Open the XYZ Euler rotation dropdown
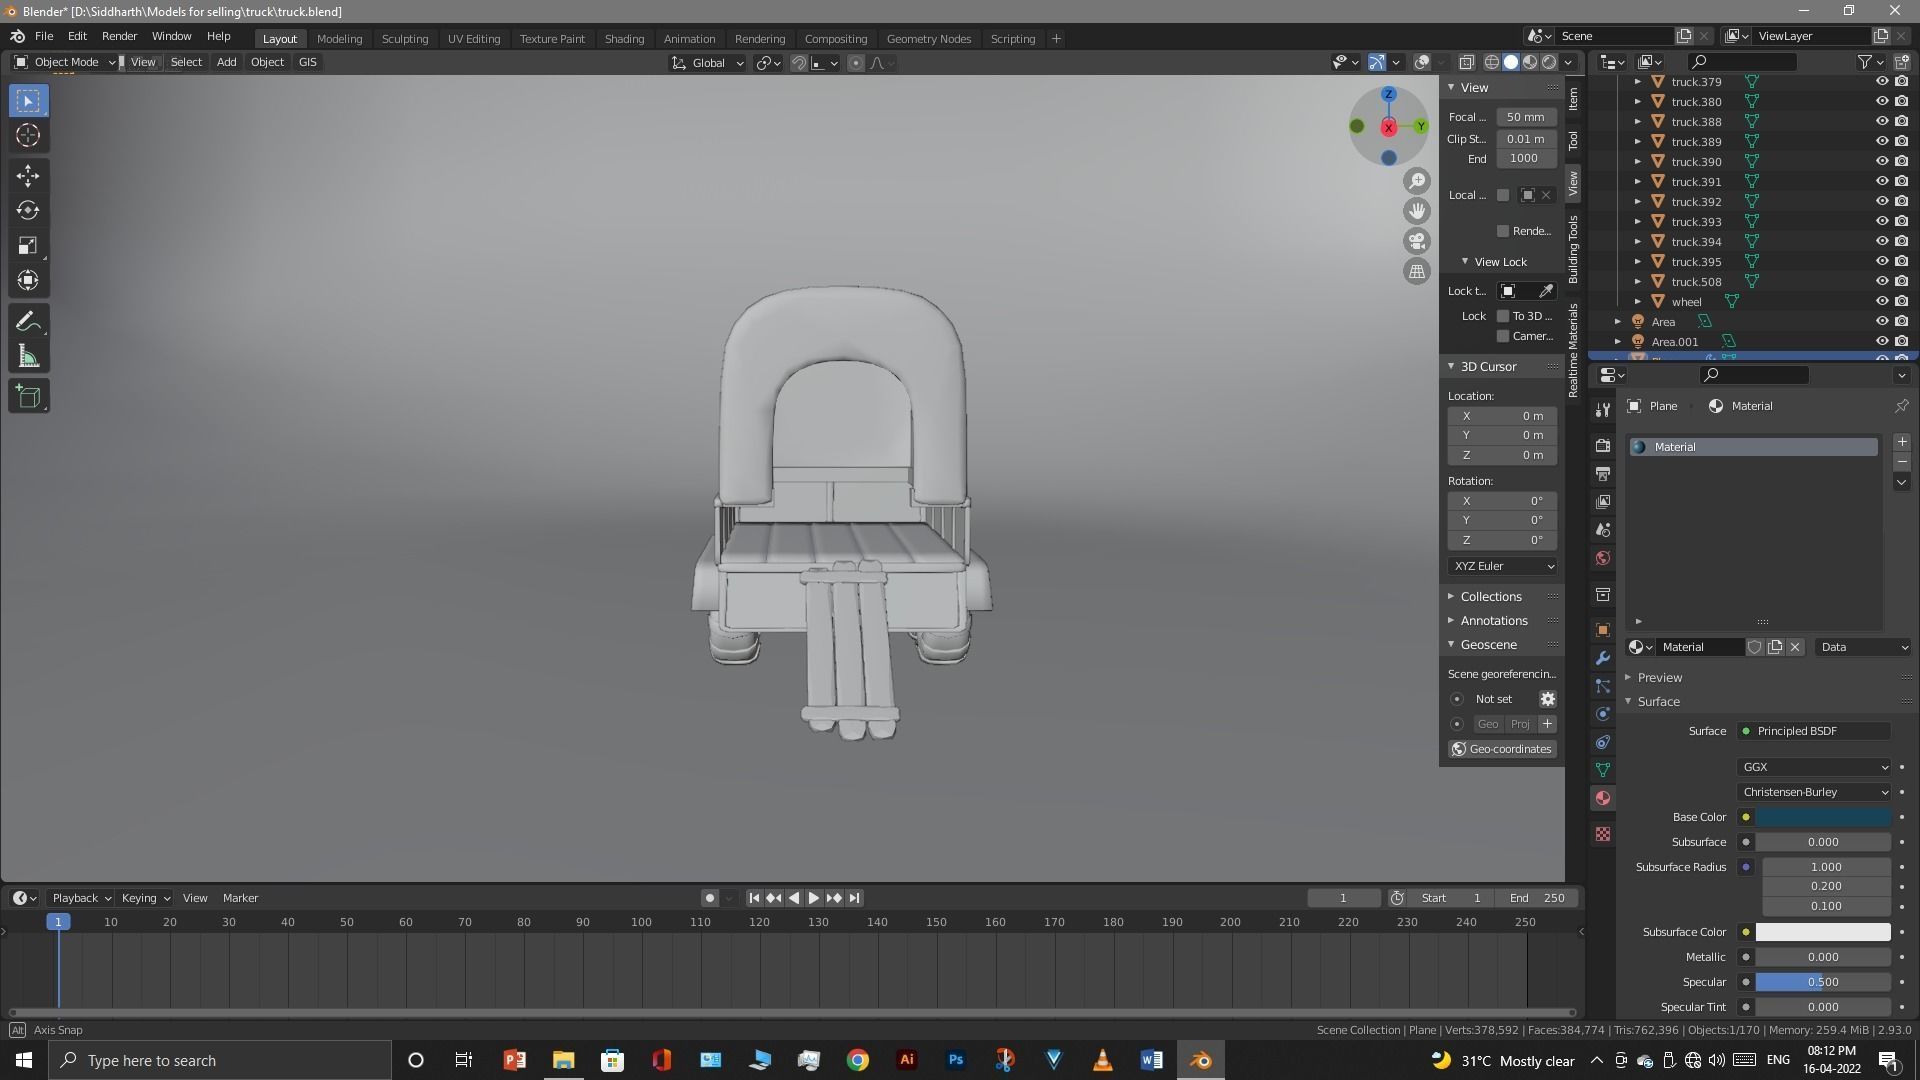Viewport: 1920px width, 1080px height. [x=1503, y=566]
